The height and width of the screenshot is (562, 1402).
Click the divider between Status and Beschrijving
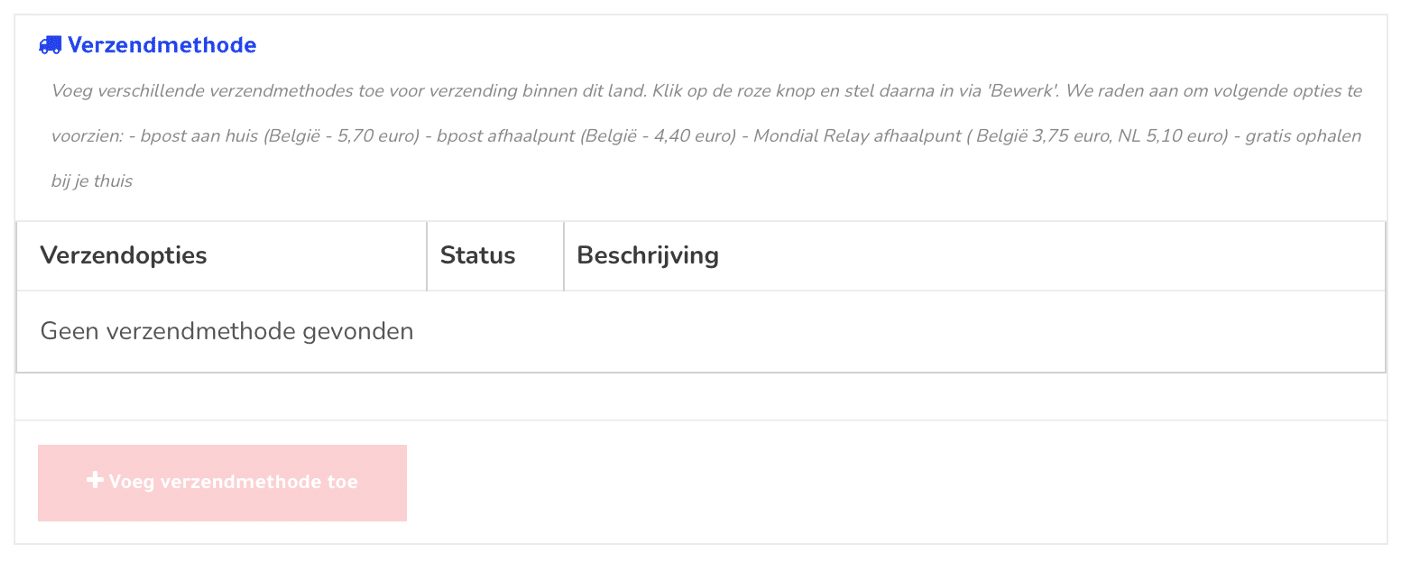[x=564, y=256]
